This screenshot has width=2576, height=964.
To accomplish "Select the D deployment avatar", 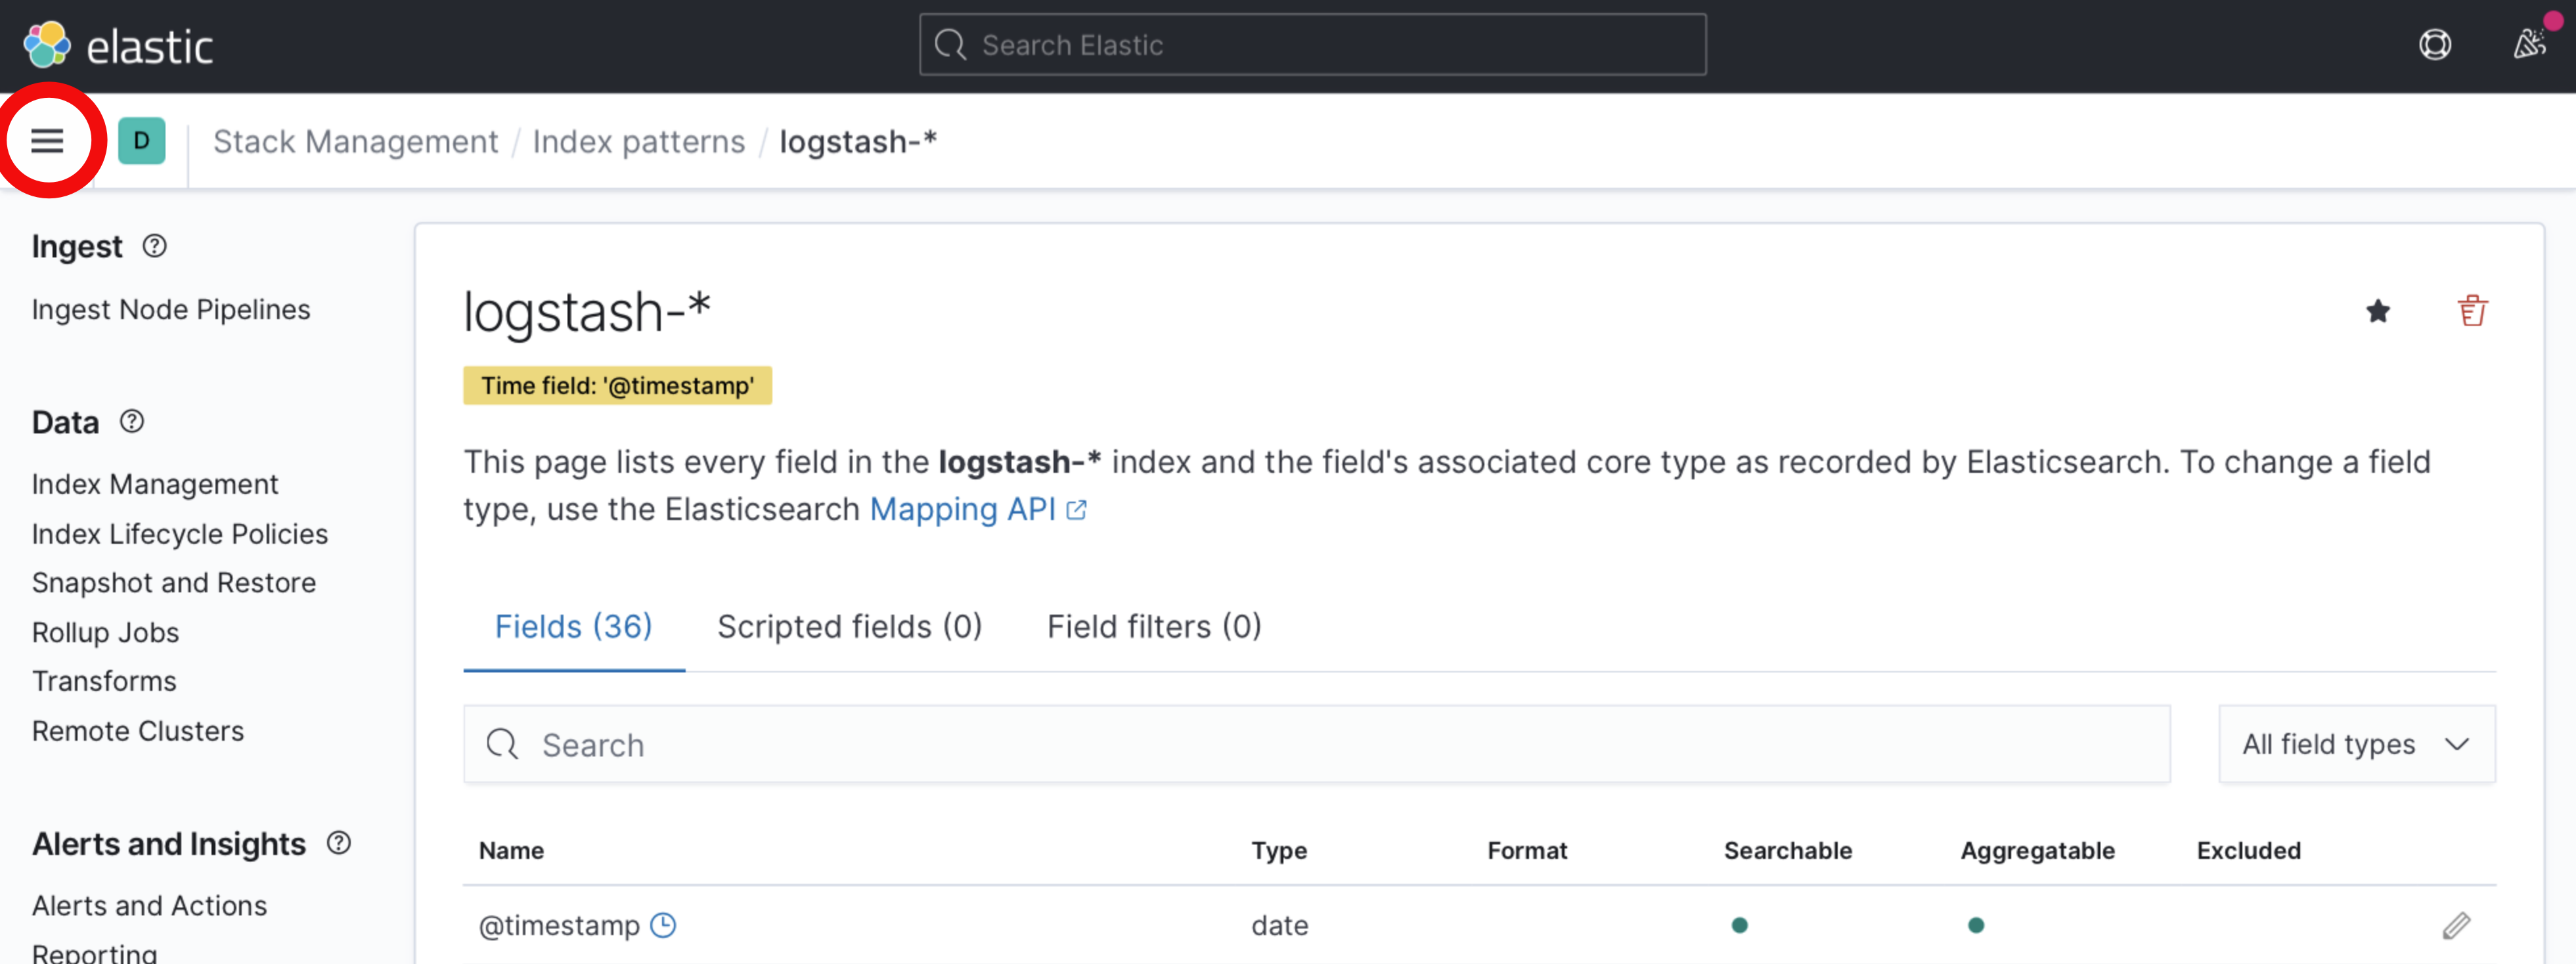I will [141, 141].
